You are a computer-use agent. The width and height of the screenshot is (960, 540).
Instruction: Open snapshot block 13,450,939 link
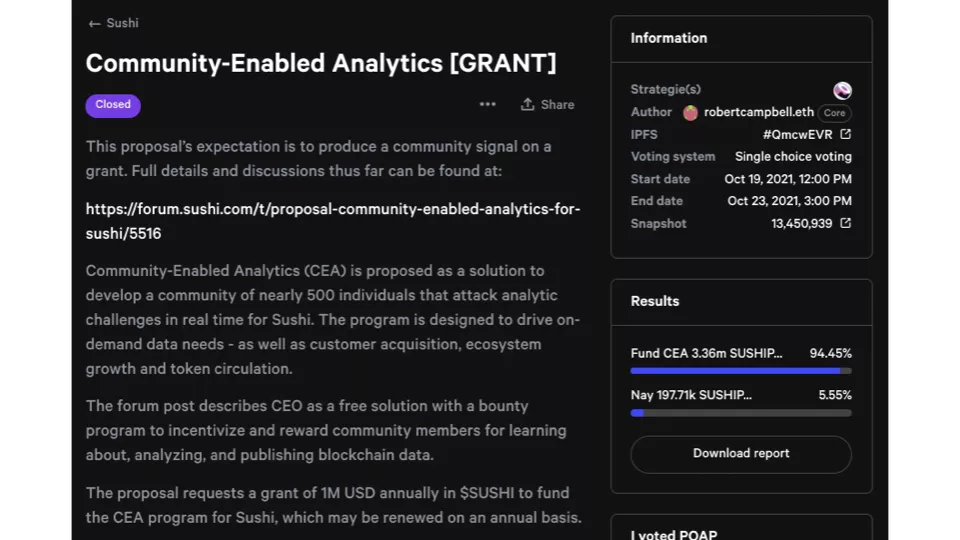(x=801, y=223)
